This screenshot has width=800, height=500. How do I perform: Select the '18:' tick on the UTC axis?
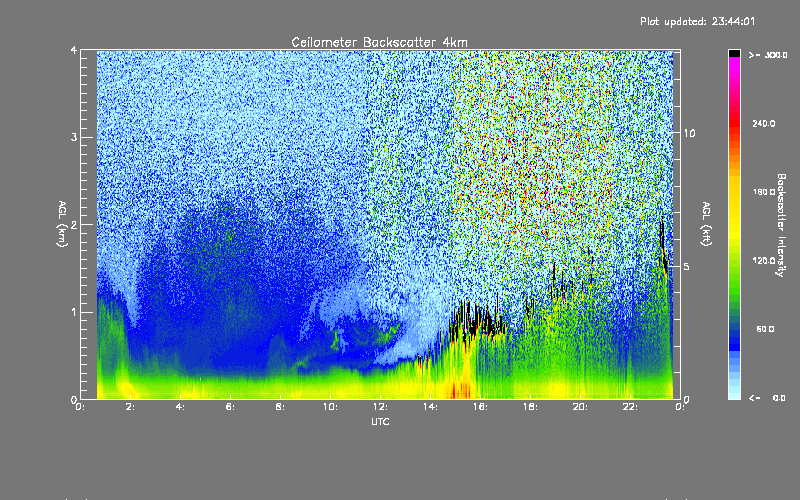coord(530,407)
